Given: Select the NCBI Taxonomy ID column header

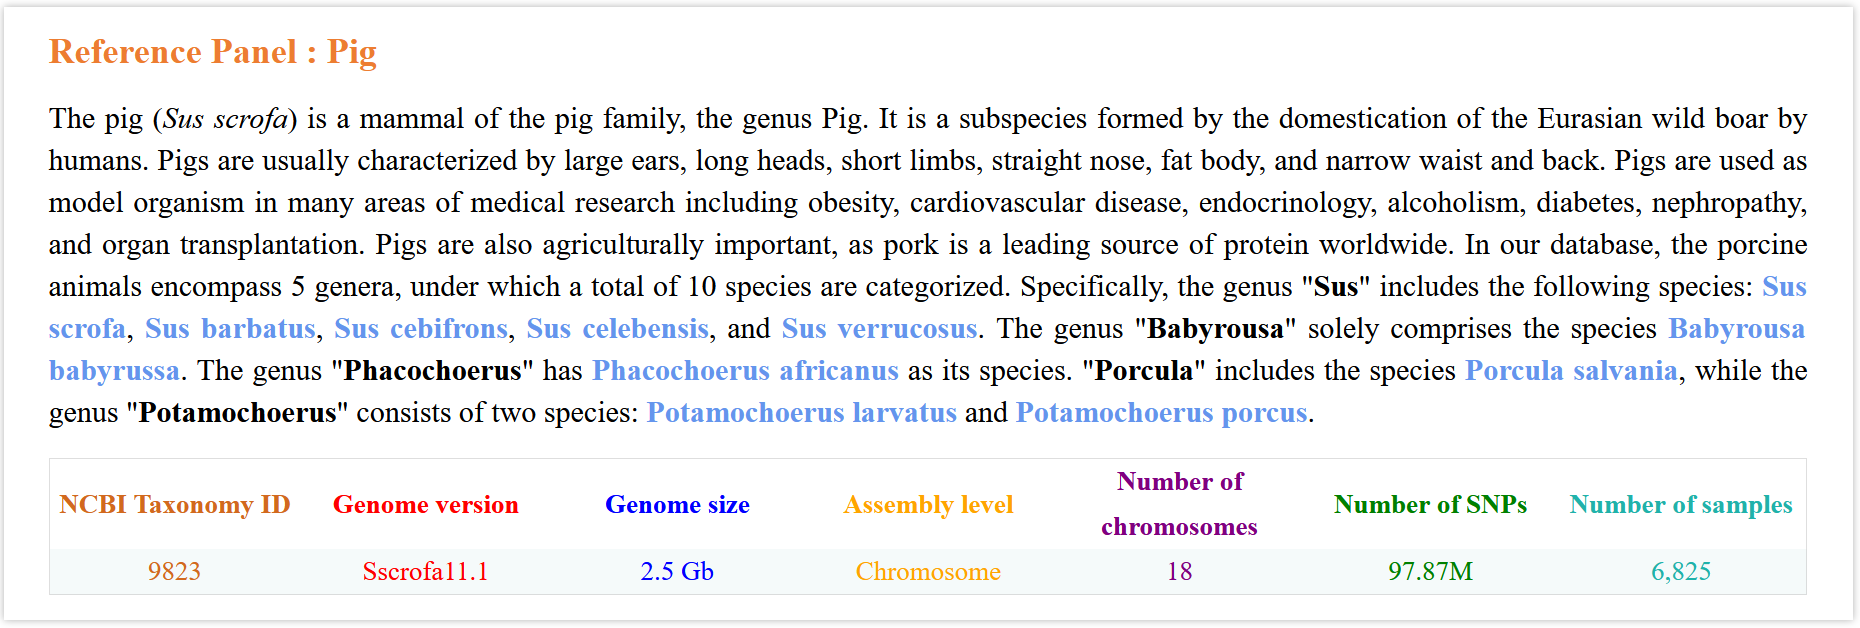Looking at the screenshot, I should [x=175, y=504].
